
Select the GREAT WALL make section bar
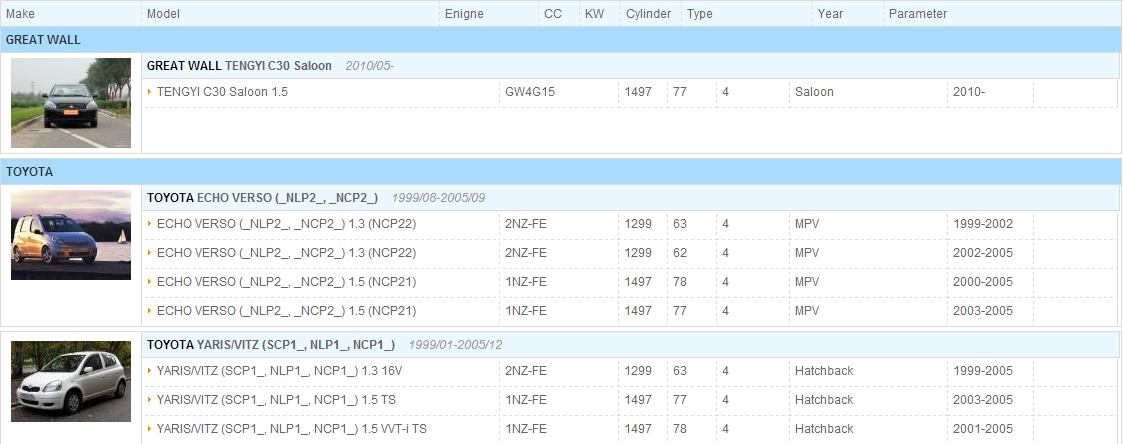pyautogui.click(x=561, y=40)
